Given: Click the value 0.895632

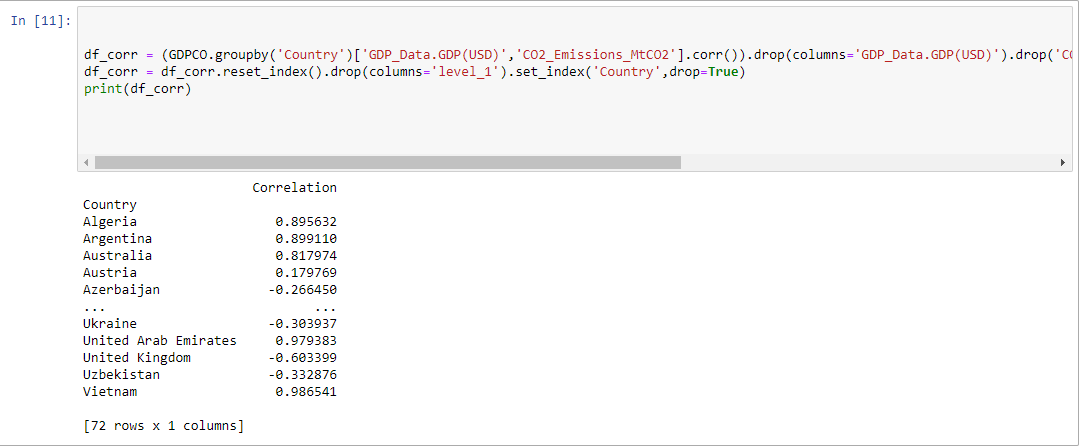Looking at the screenshot, I should coord(306,221).
